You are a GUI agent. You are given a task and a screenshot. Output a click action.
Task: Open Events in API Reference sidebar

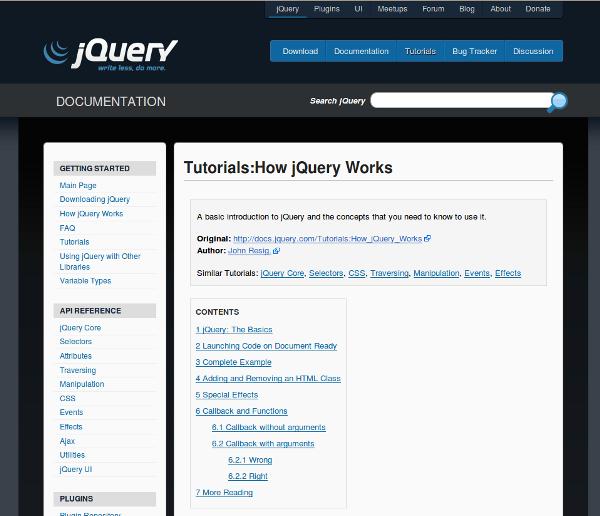coord(71,412)
